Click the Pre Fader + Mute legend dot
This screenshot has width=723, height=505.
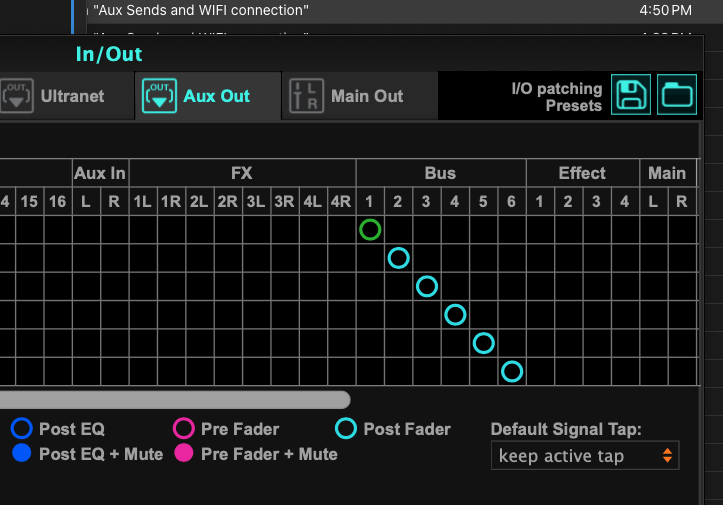tap(184, 453)
